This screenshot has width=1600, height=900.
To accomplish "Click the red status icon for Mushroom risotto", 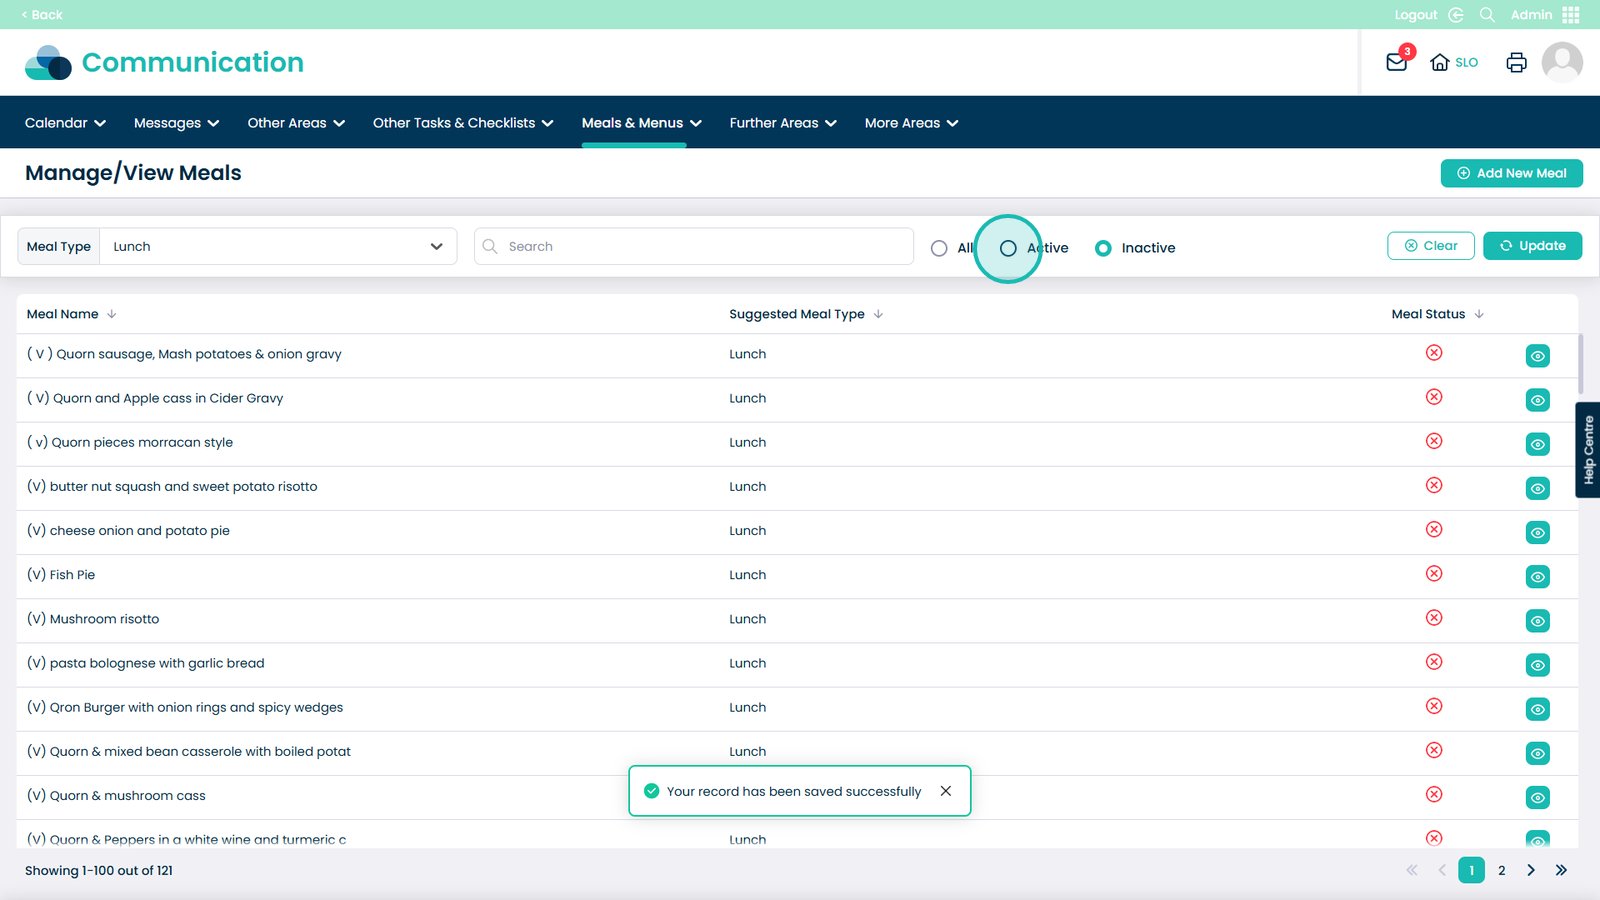I will (x=1434, y=618).
